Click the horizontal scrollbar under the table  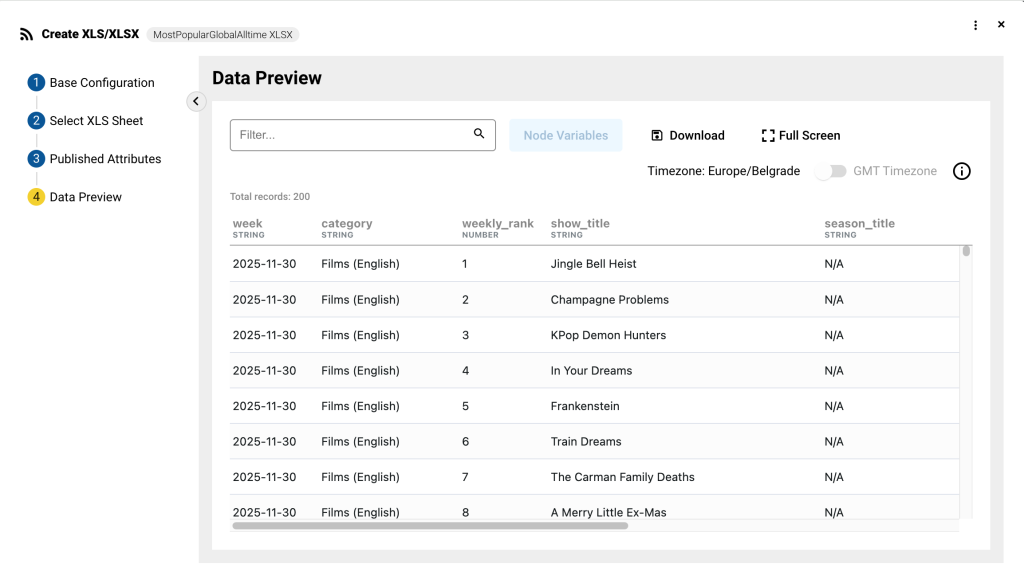click(430, 525)
